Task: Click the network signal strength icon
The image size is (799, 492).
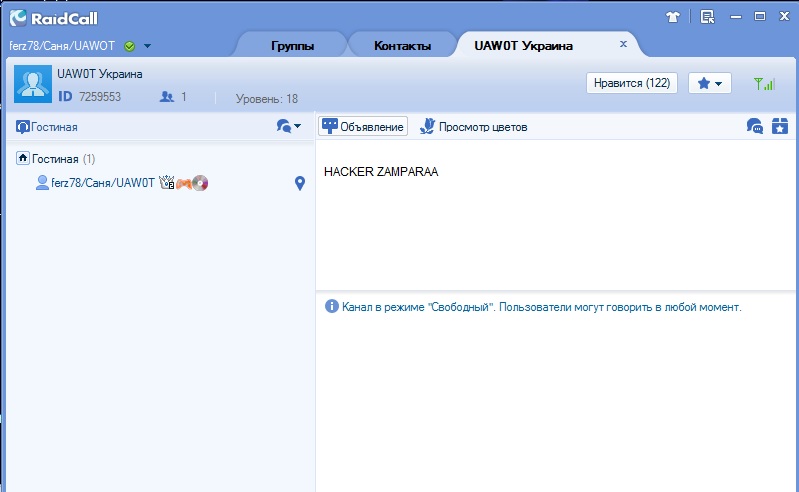Action: point(764,84)
